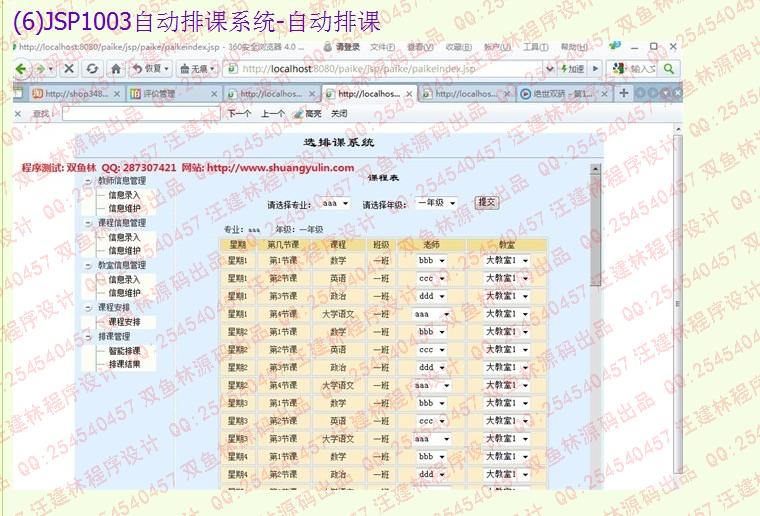Viewport: 760px width, 516px height.
Task: Click the 恢复 restore toolbar button
Action: (150, 69)
